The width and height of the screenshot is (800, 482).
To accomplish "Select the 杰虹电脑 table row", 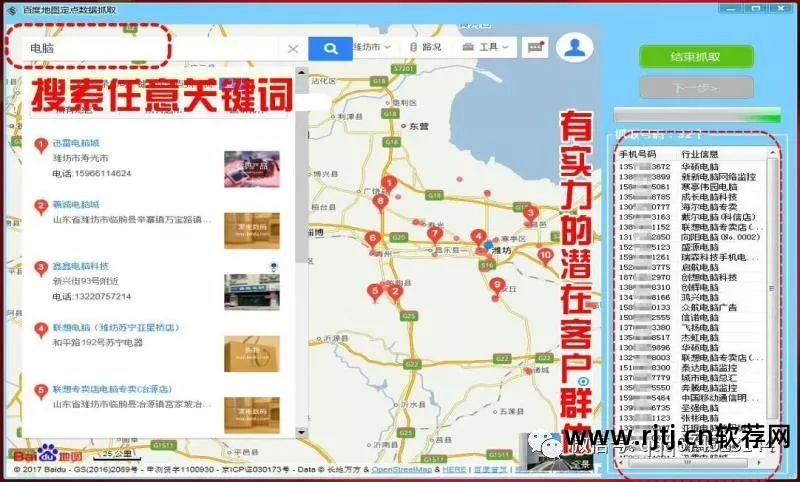I will (x=691, y=337).
